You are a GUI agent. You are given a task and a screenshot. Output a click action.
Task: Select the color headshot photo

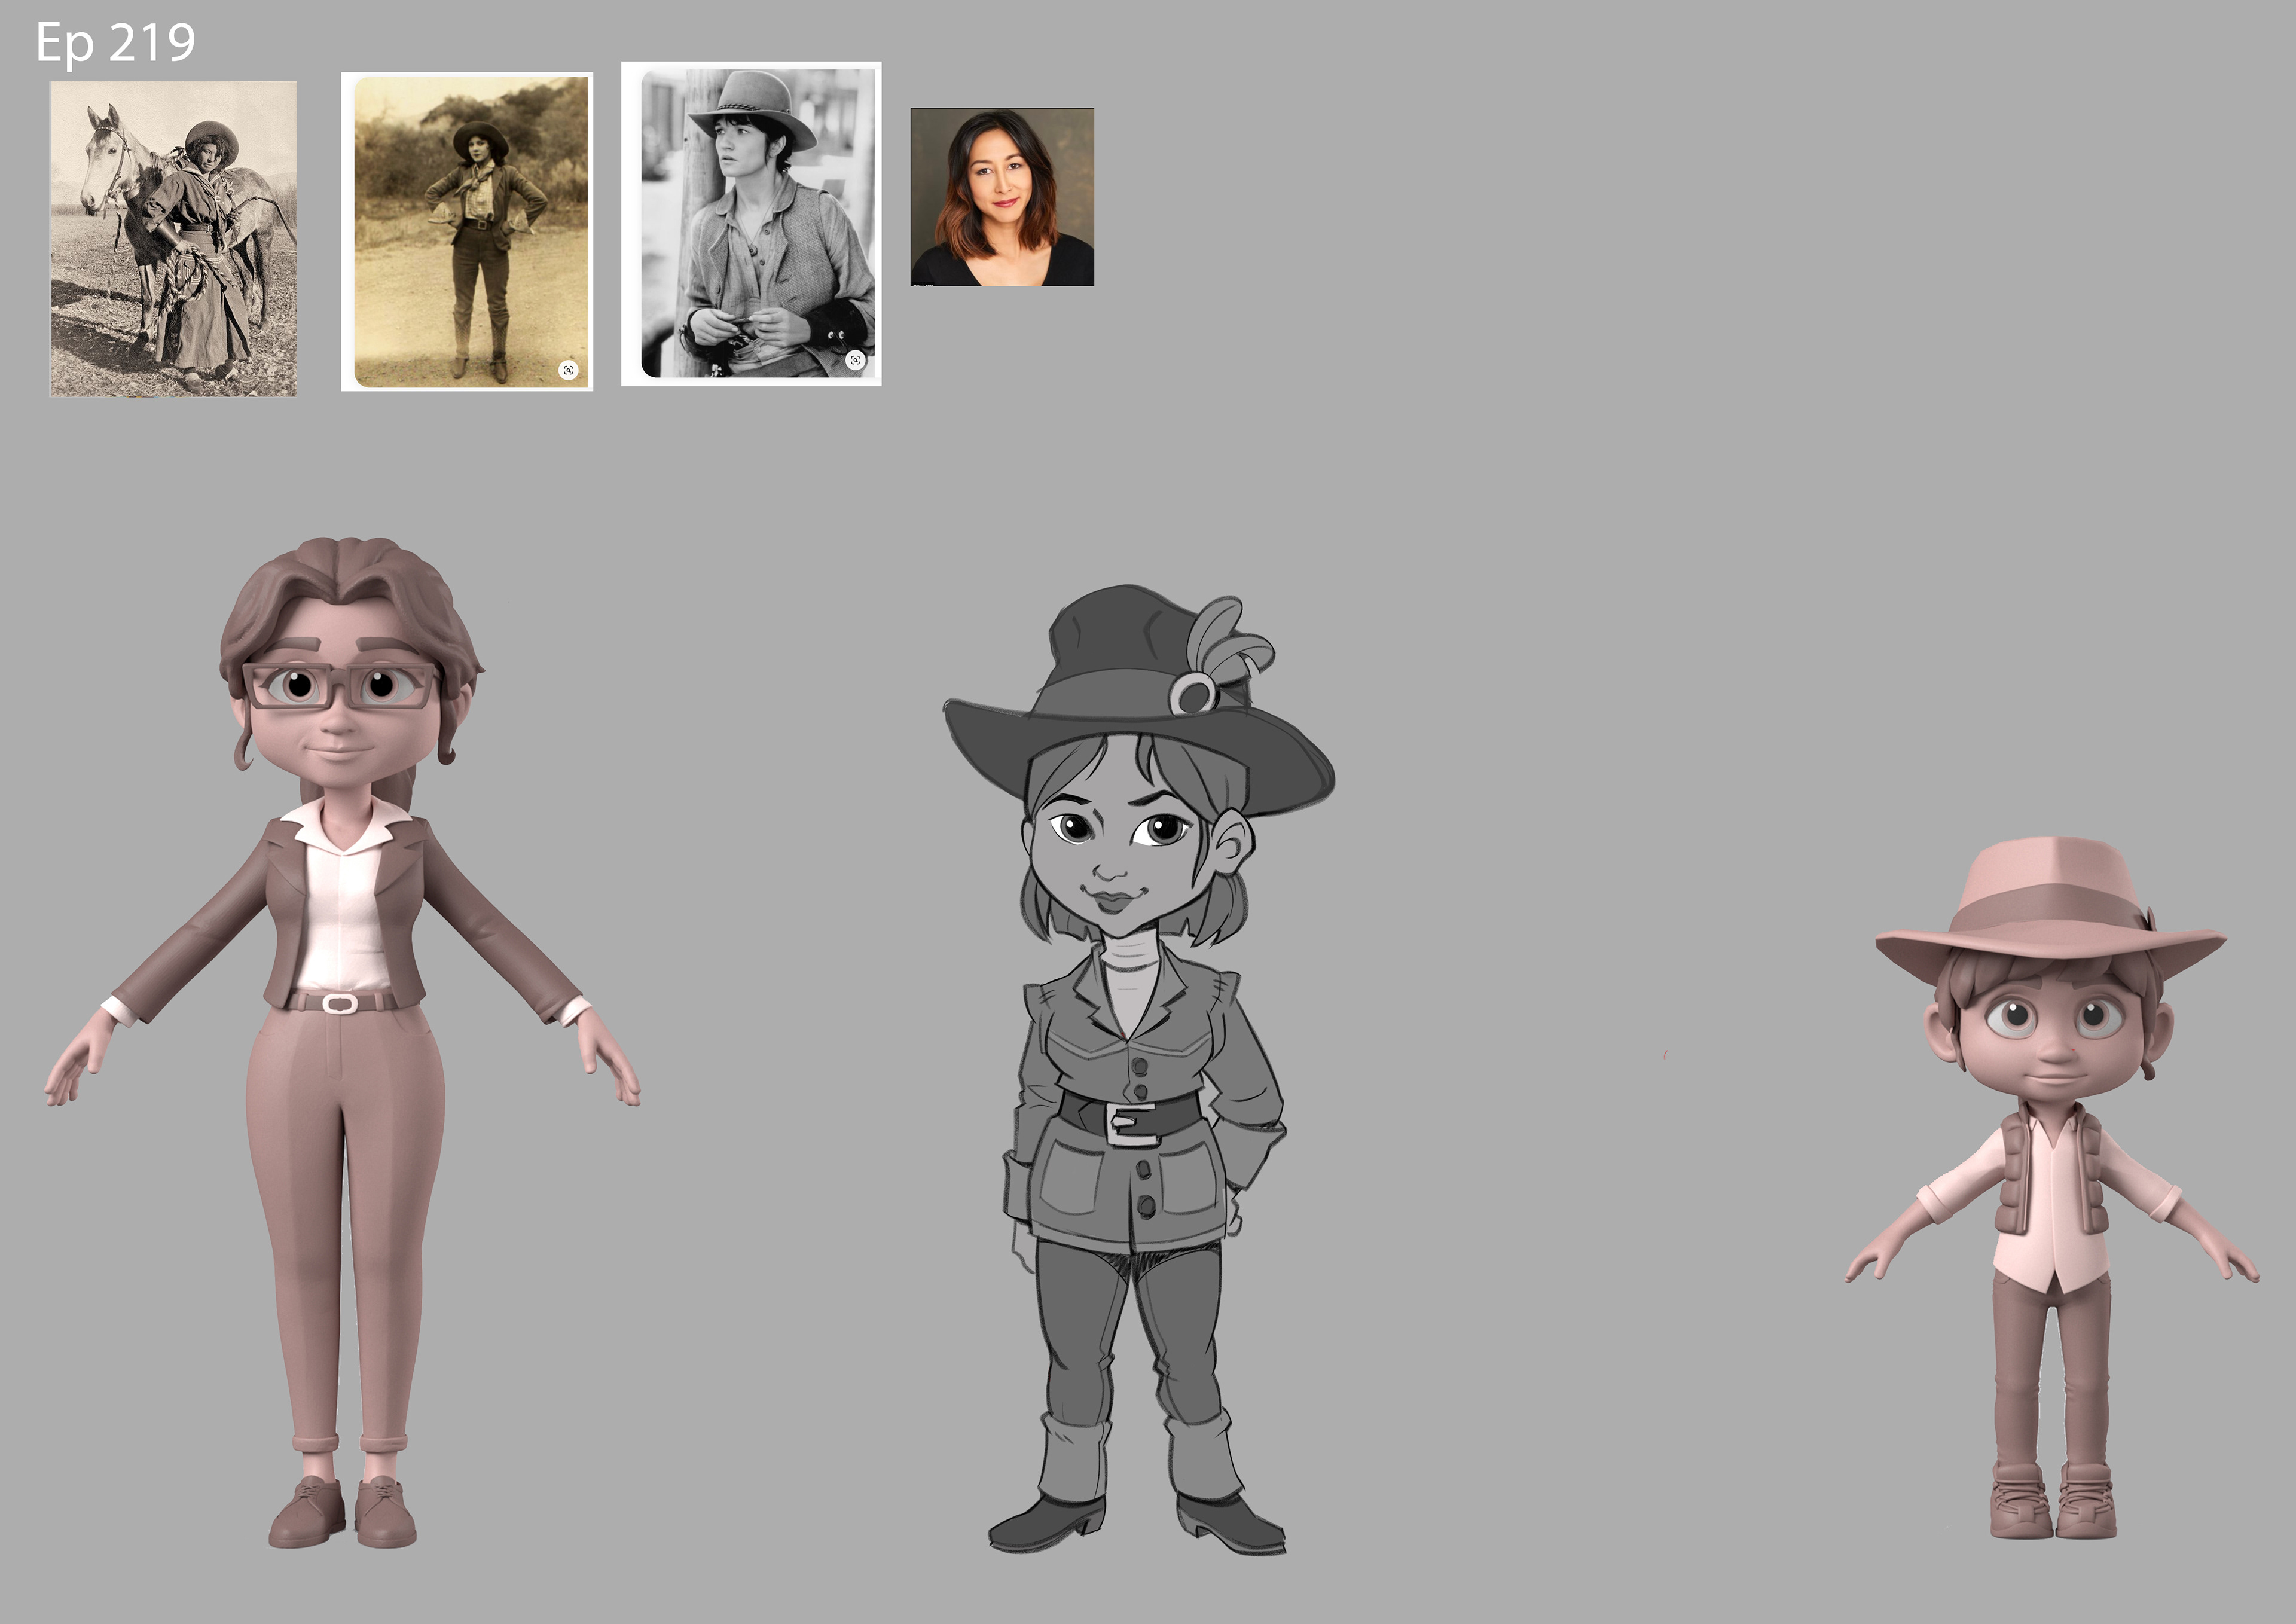pyautogui.click(x=1001, y=197)
